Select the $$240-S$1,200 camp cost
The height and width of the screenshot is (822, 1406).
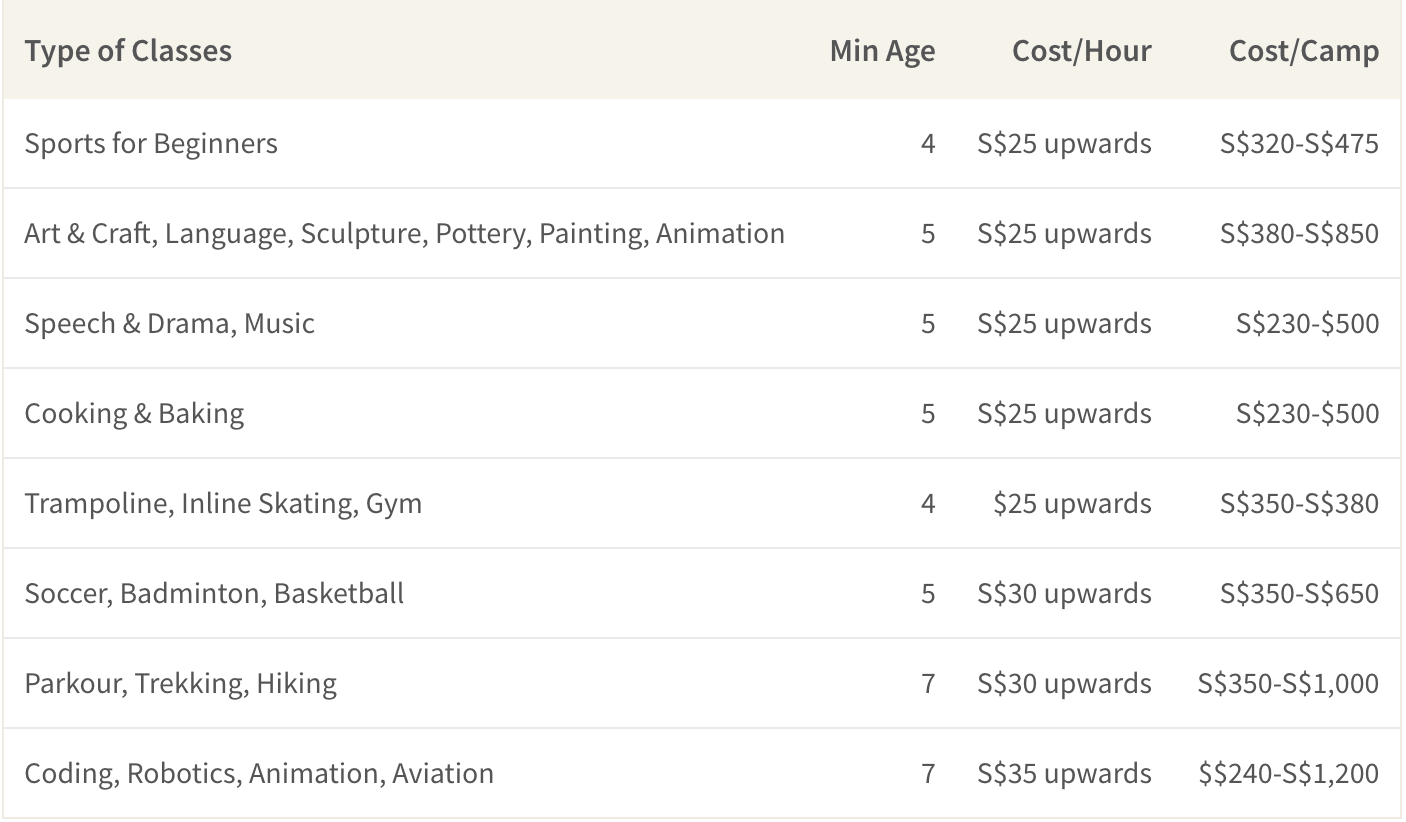coord(1288,773)
